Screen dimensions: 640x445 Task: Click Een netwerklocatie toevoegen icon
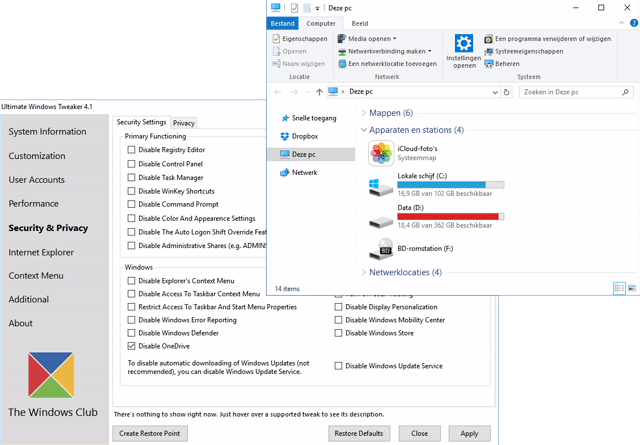pyautogui.click(x=342, y=64)
